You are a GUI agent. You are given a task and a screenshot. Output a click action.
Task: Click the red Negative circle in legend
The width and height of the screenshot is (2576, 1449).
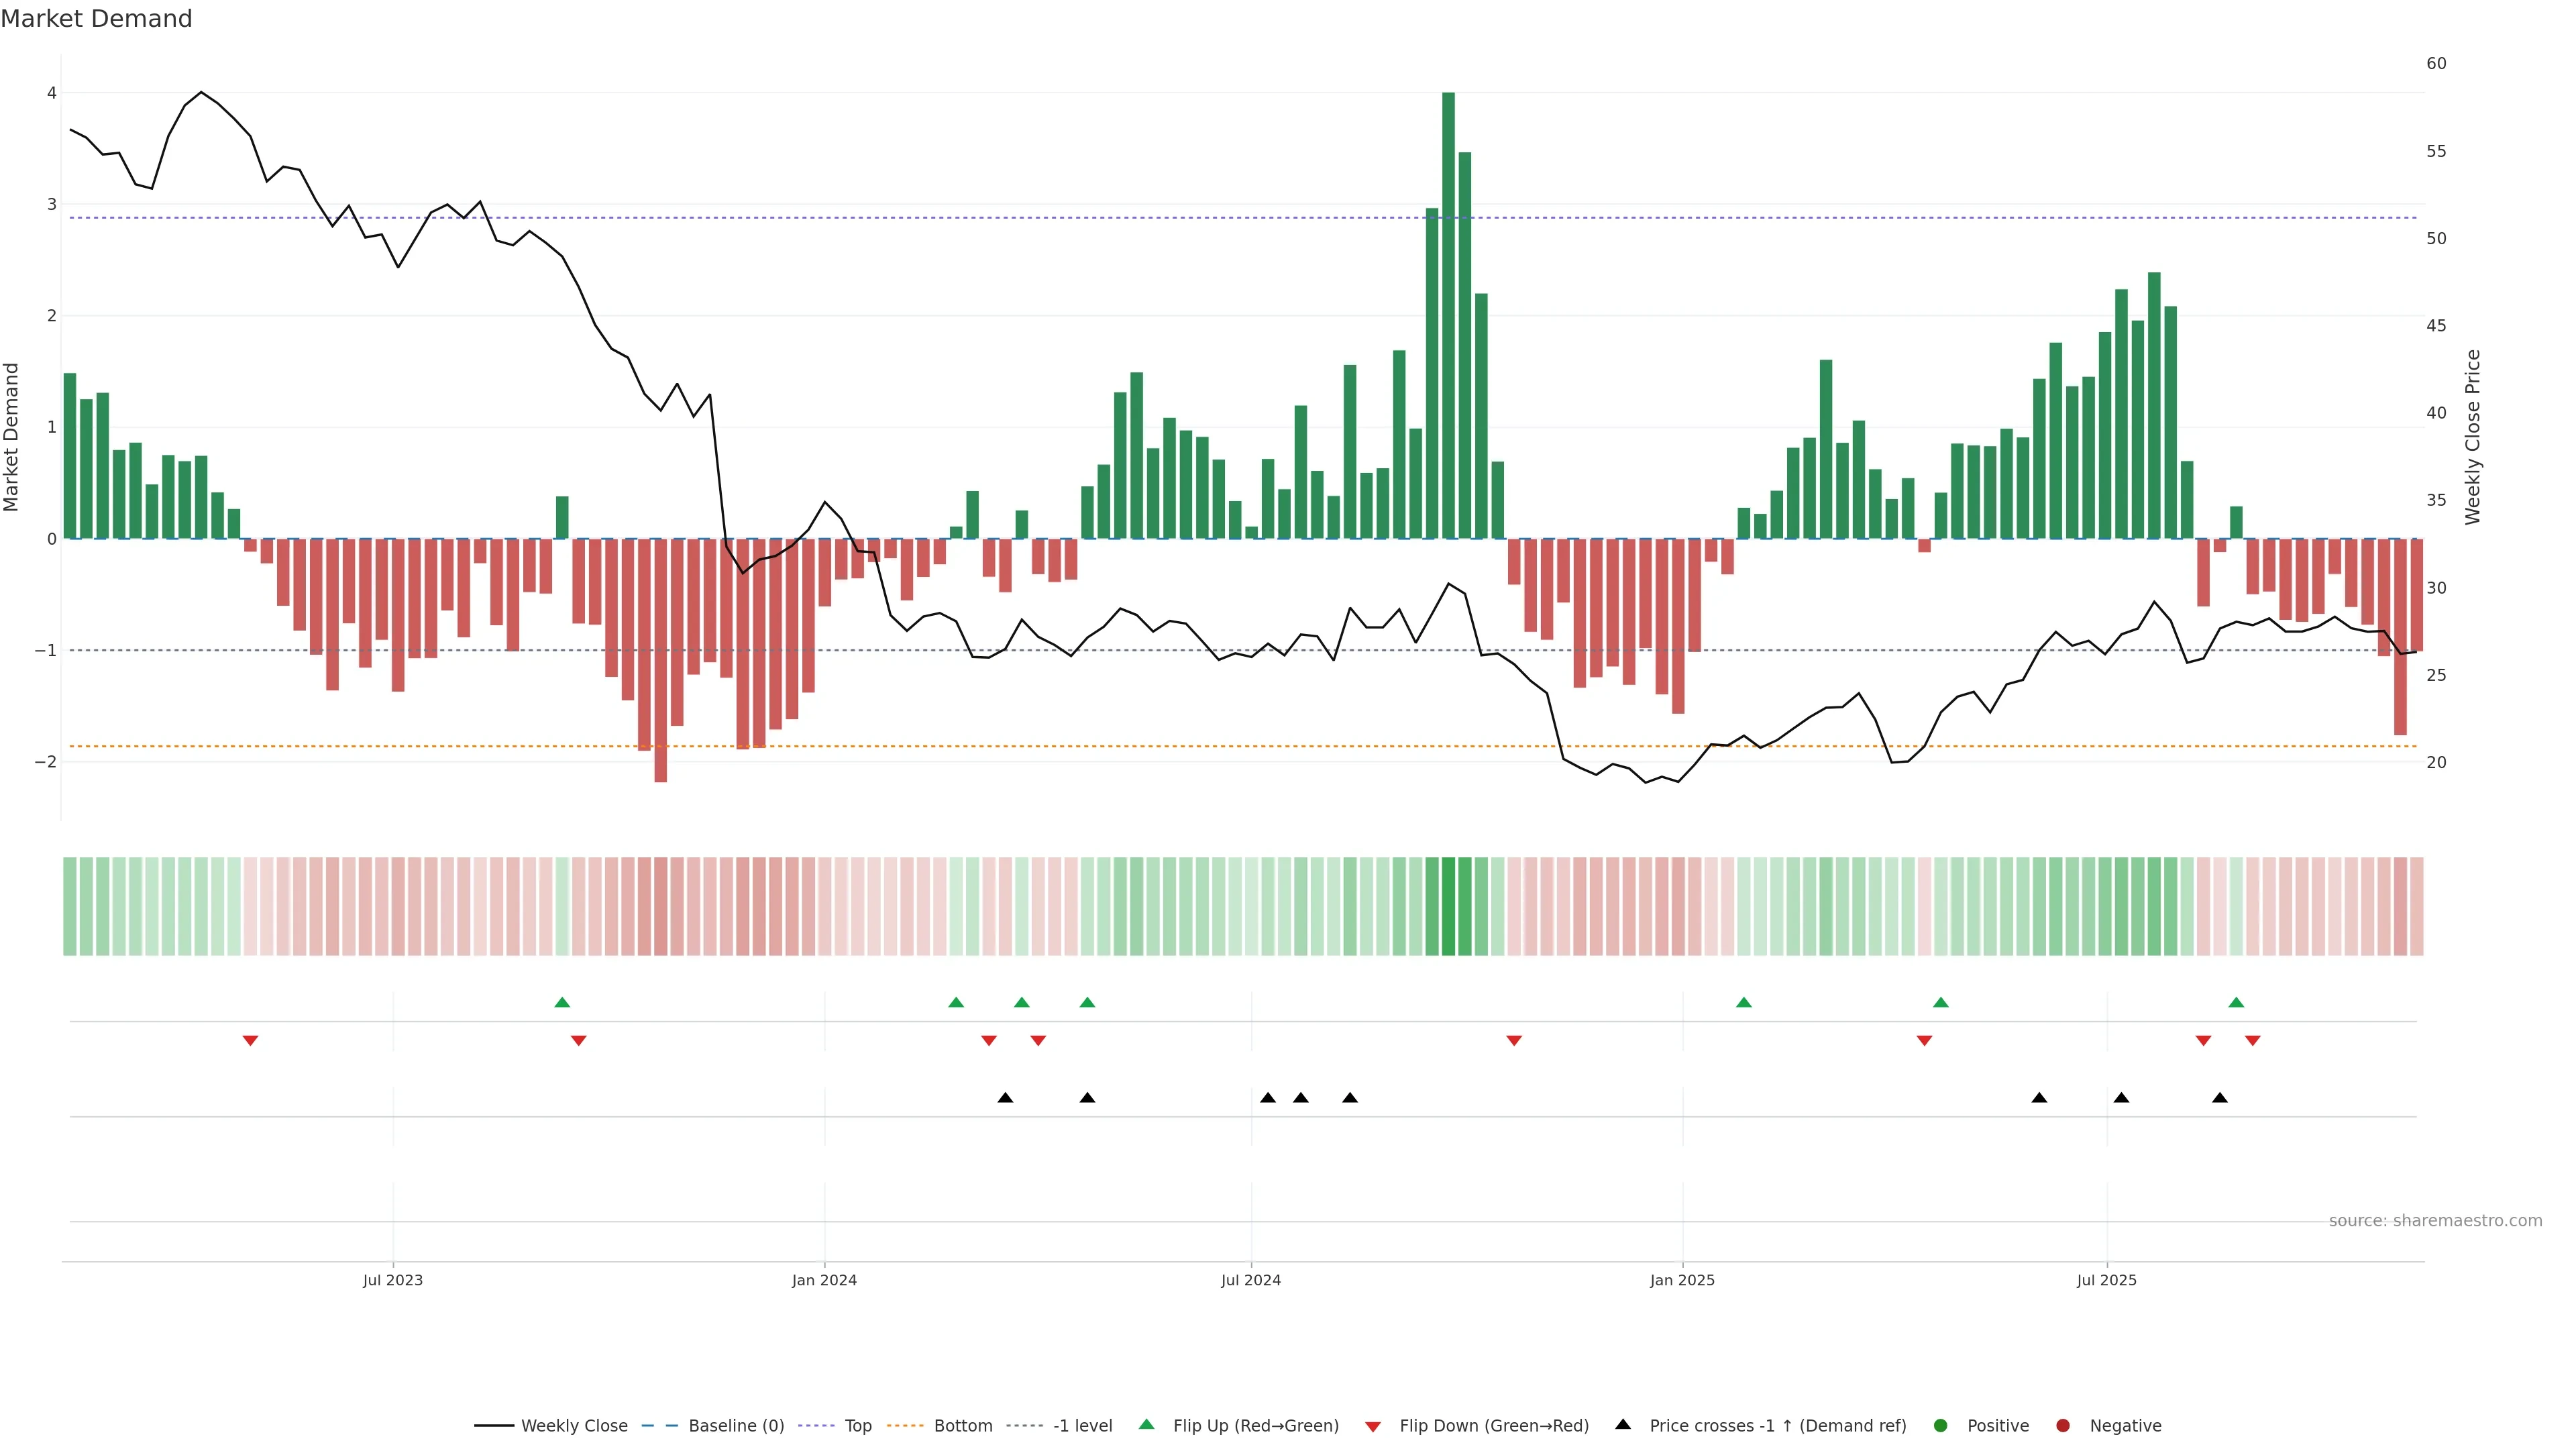click(2062, 1425)
